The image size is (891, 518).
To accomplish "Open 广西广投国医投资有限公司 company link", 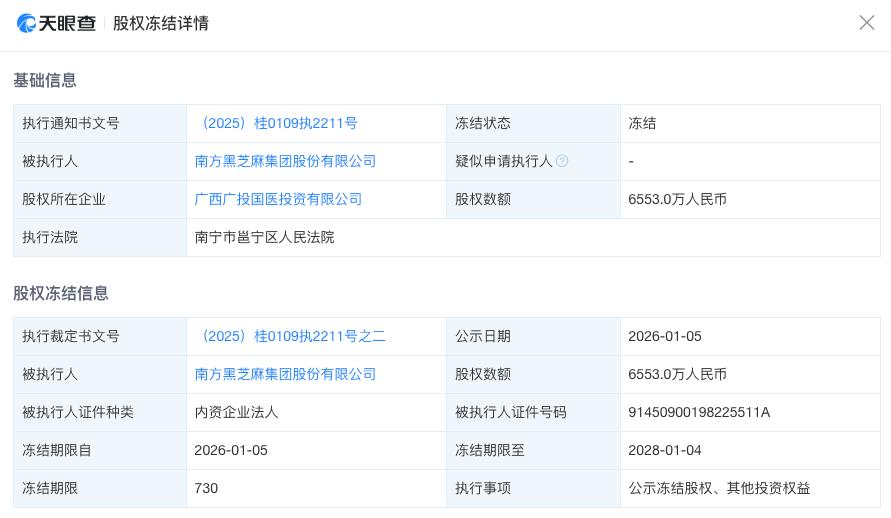I will [x=278, y=199].
